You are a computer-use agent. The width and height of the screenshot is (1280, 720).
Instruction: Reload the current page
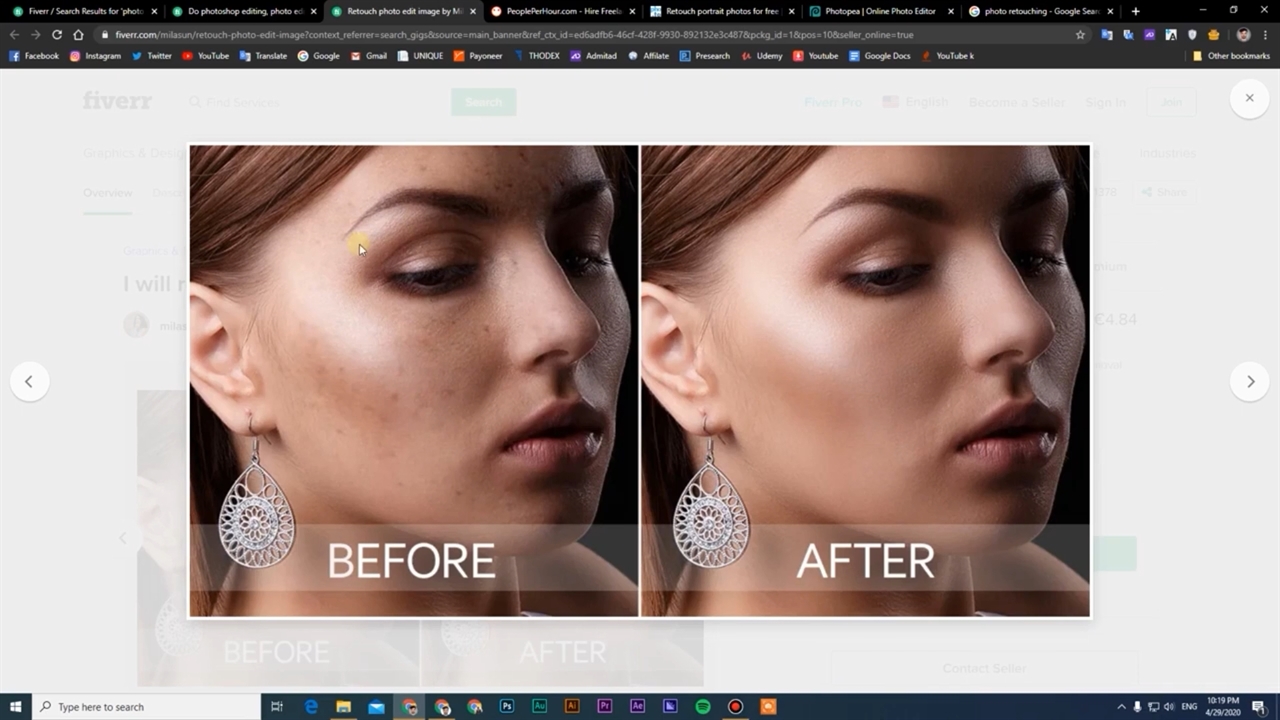[x=57, y=34]
